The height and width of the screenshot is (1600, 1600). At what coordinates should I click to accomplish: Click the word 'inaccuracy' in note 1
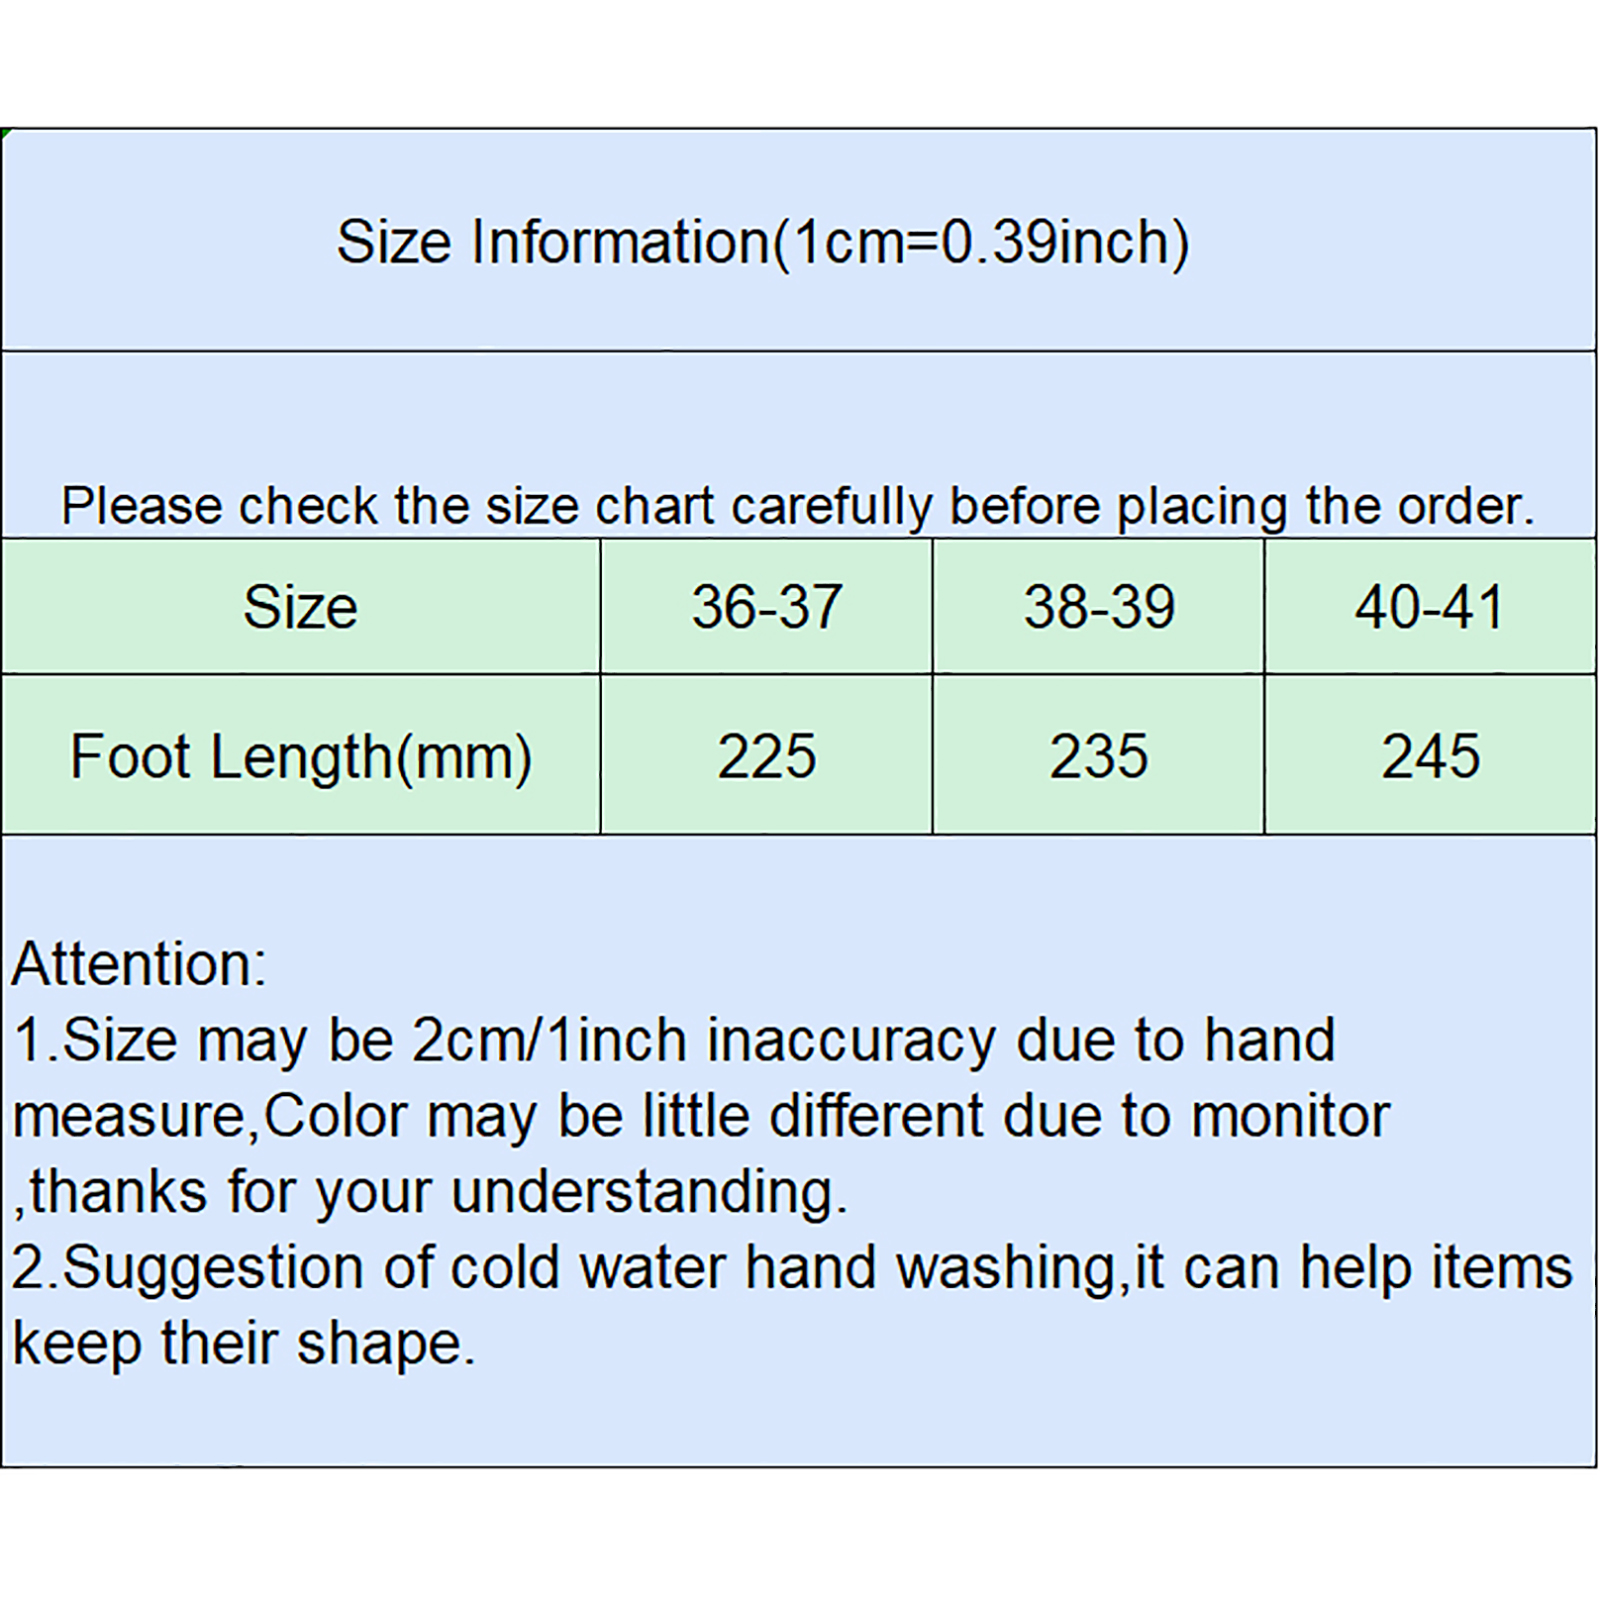click(851, 1040)
